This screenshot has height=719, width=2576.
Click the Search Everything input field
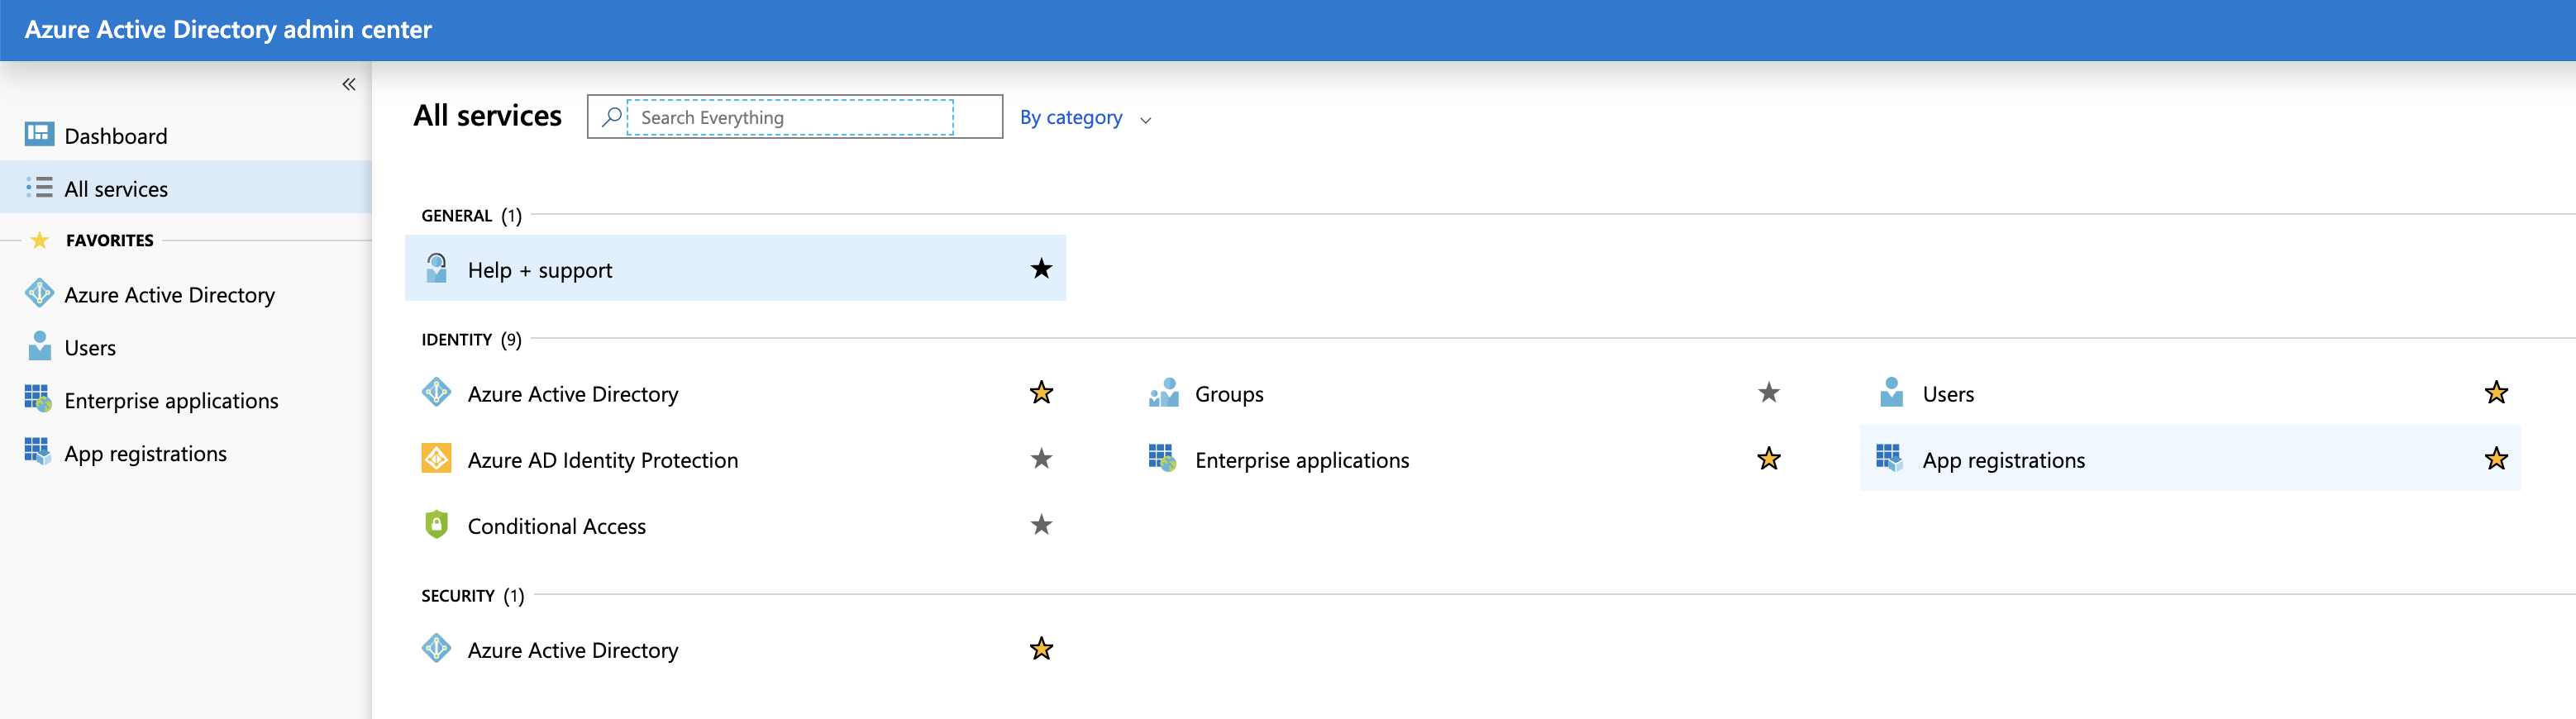click(789, 117)
